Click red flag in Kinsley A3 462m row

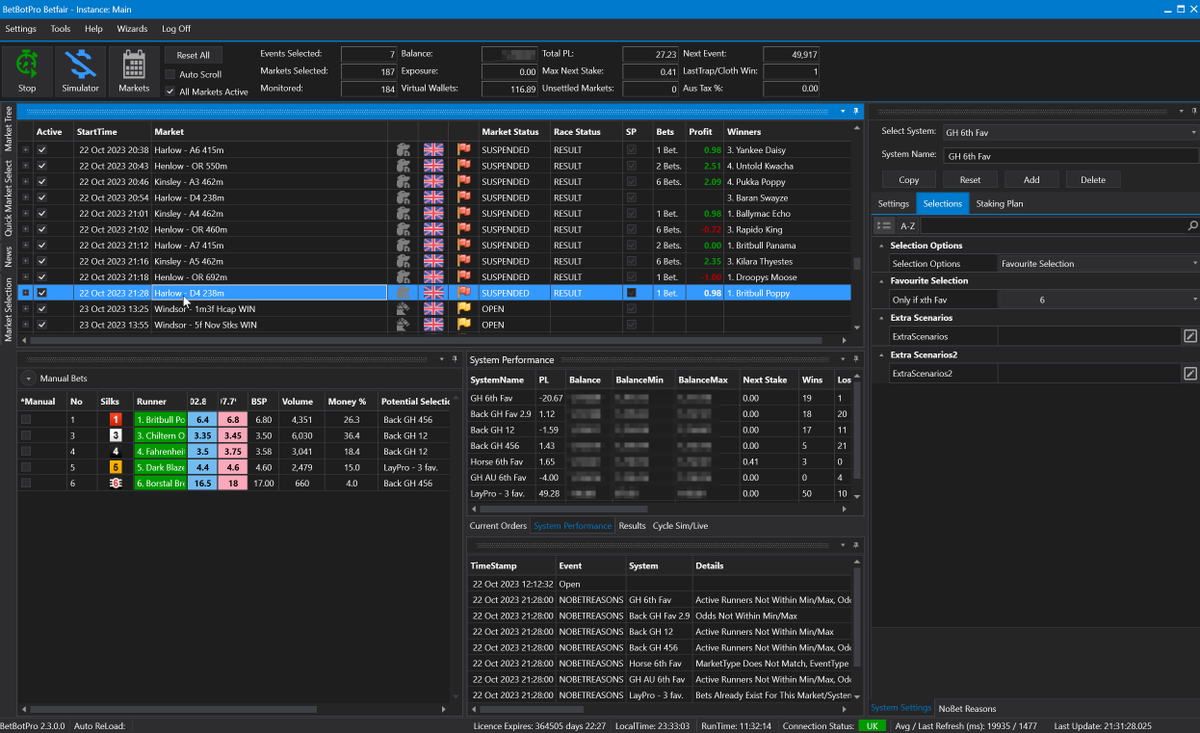coord(463,182)
